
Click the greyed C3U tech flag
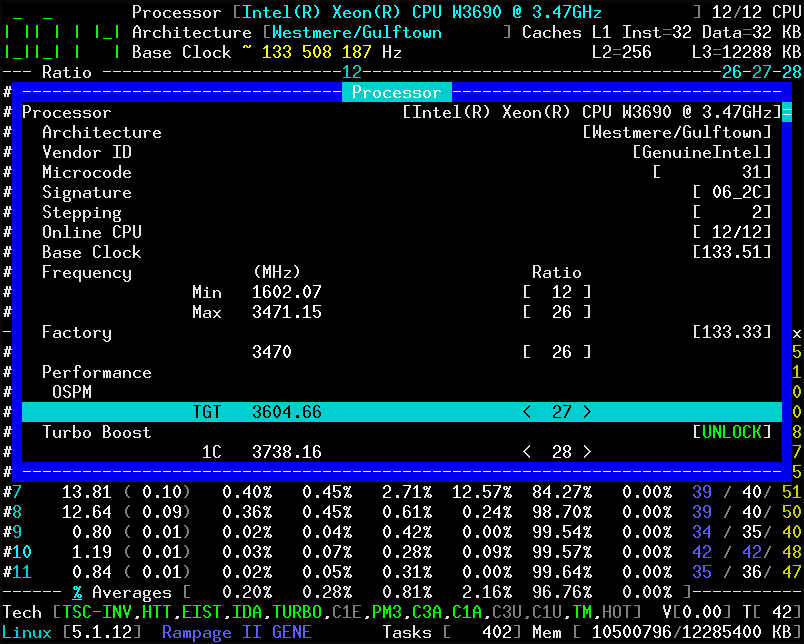coord(507,612)
